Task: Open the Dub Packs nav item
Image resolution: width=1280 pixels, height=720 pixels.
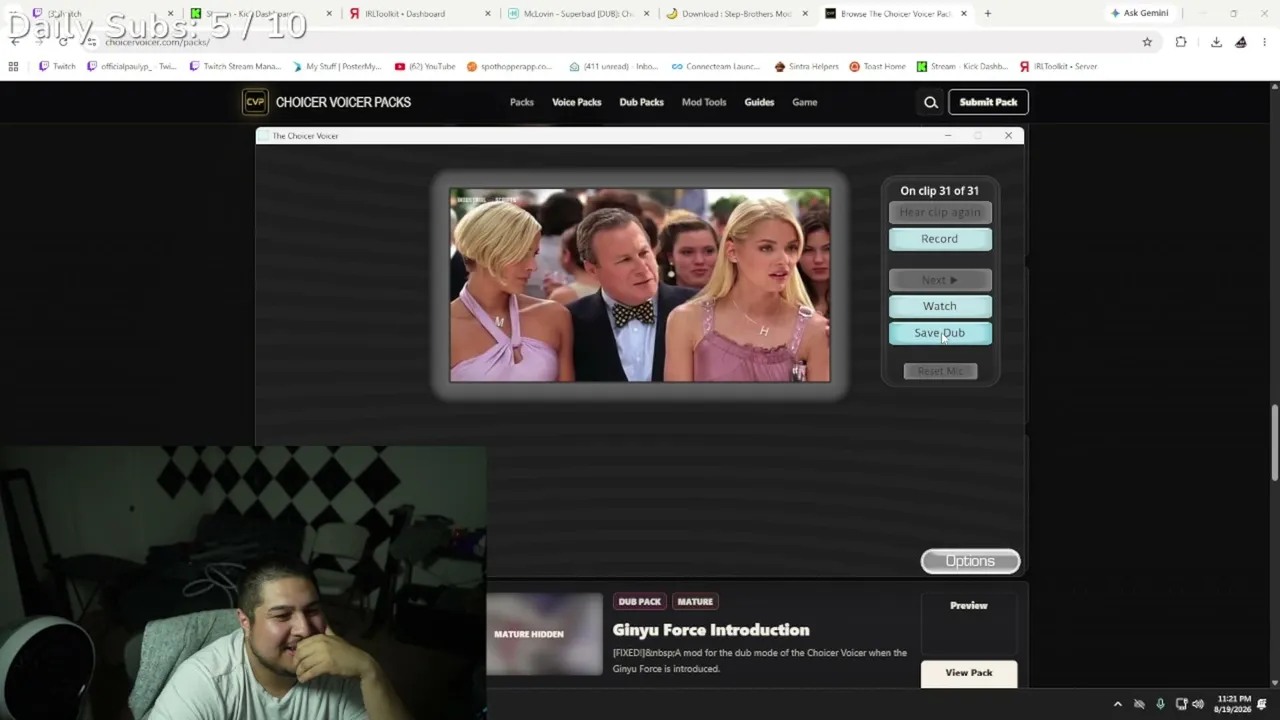Action: 642,102
